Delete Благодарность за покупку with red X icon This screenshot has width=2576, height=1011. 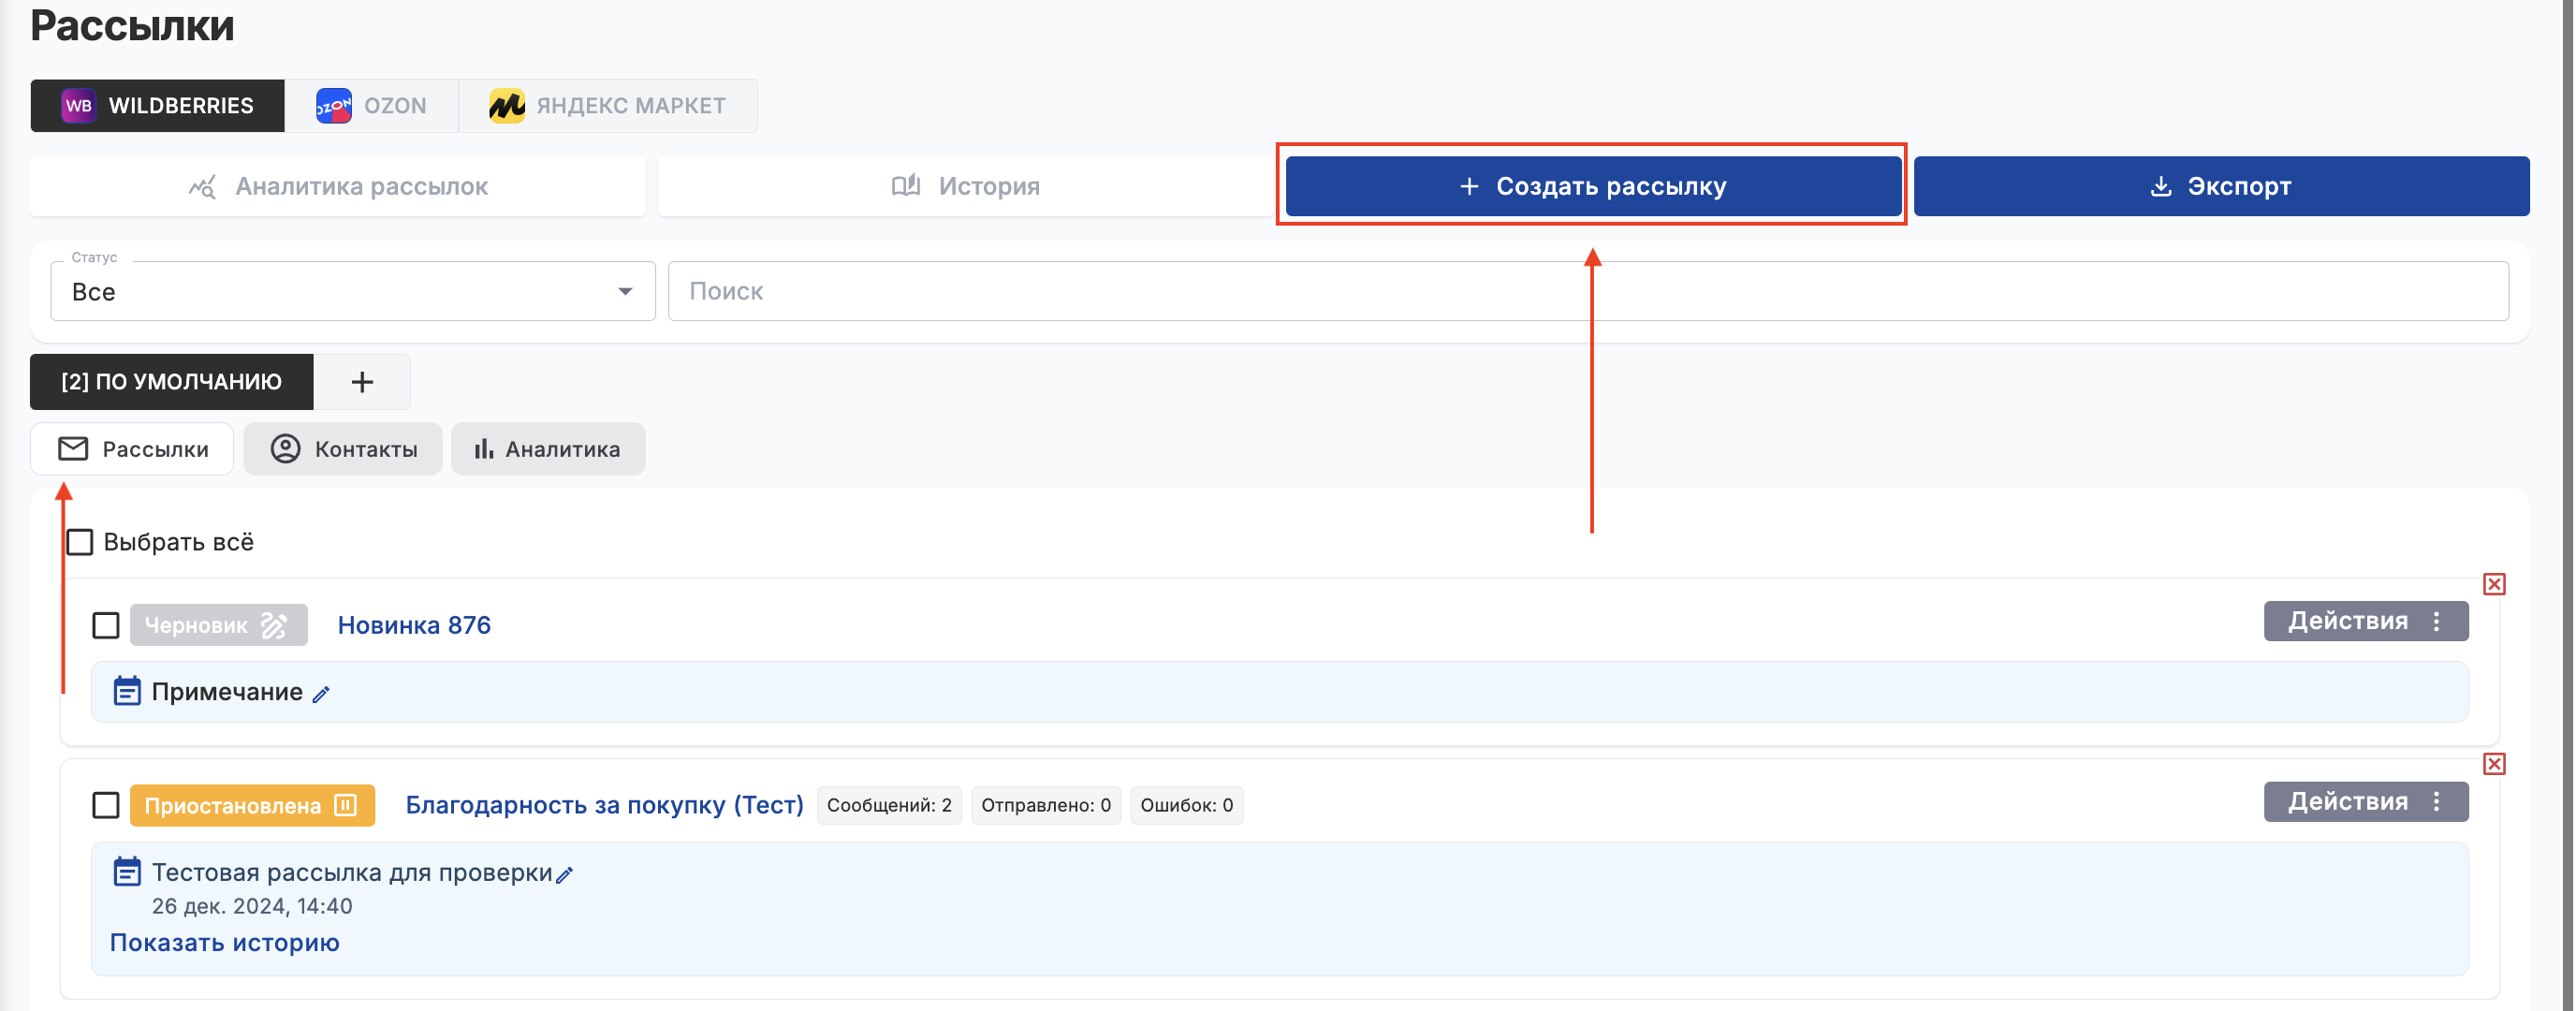click(2494, 764)
